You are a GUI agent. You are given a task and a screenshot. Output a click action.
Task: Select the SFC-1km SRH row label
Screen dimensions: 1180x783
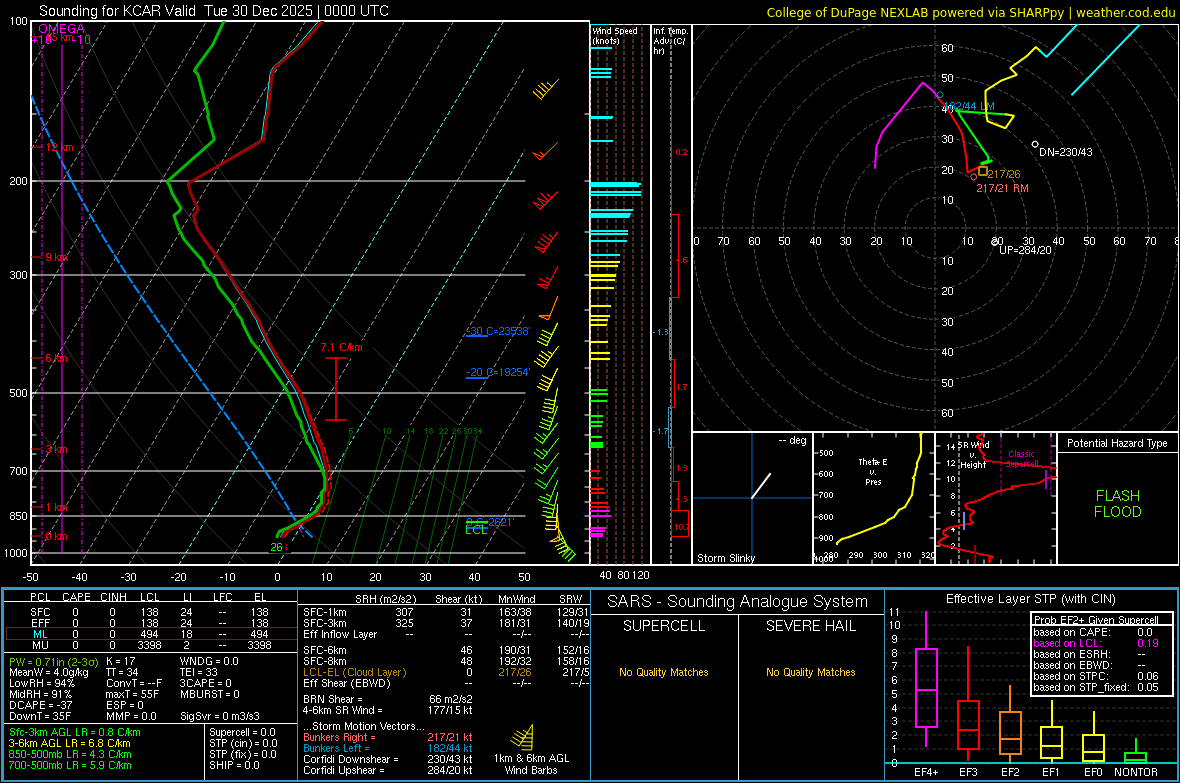point(324,612)
